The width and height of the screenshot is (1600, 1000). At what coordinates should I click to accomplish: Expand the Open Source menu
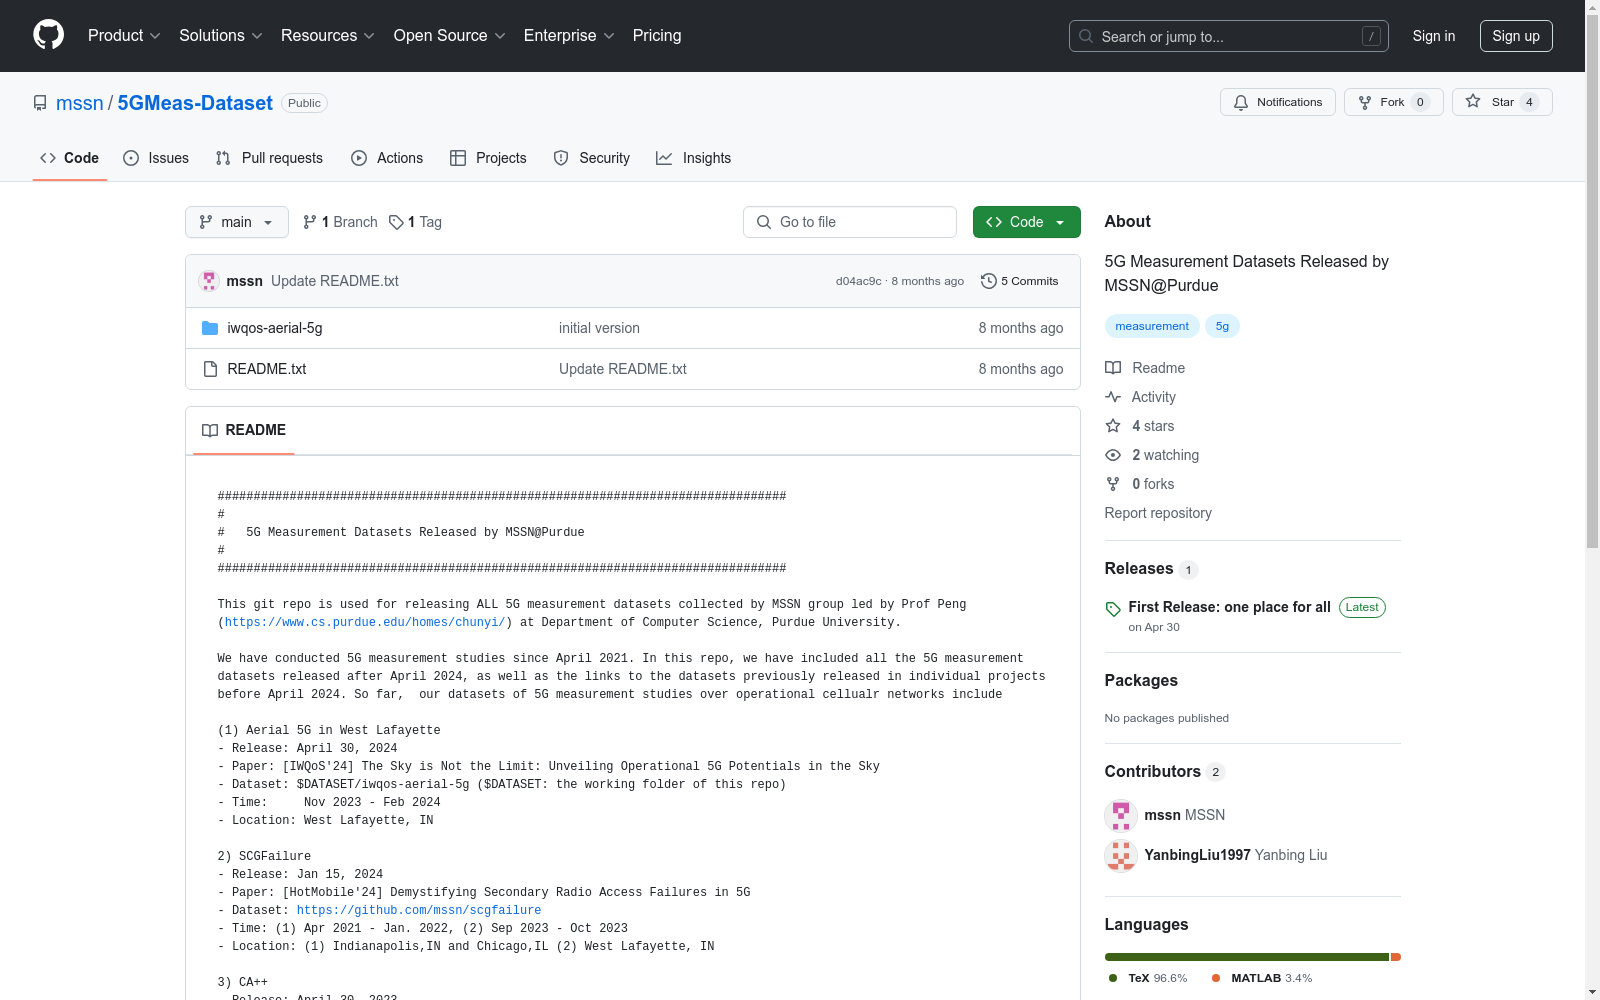click(449, 35)
